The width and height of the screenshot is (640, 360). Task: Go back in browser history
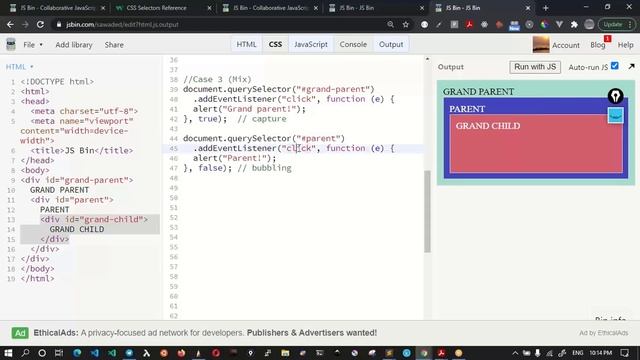click(10, 24)
